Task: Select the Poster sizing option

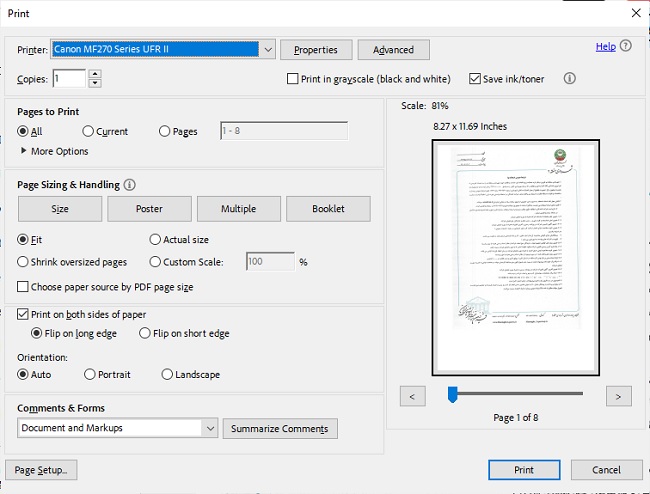Action: tap(149, 209)
